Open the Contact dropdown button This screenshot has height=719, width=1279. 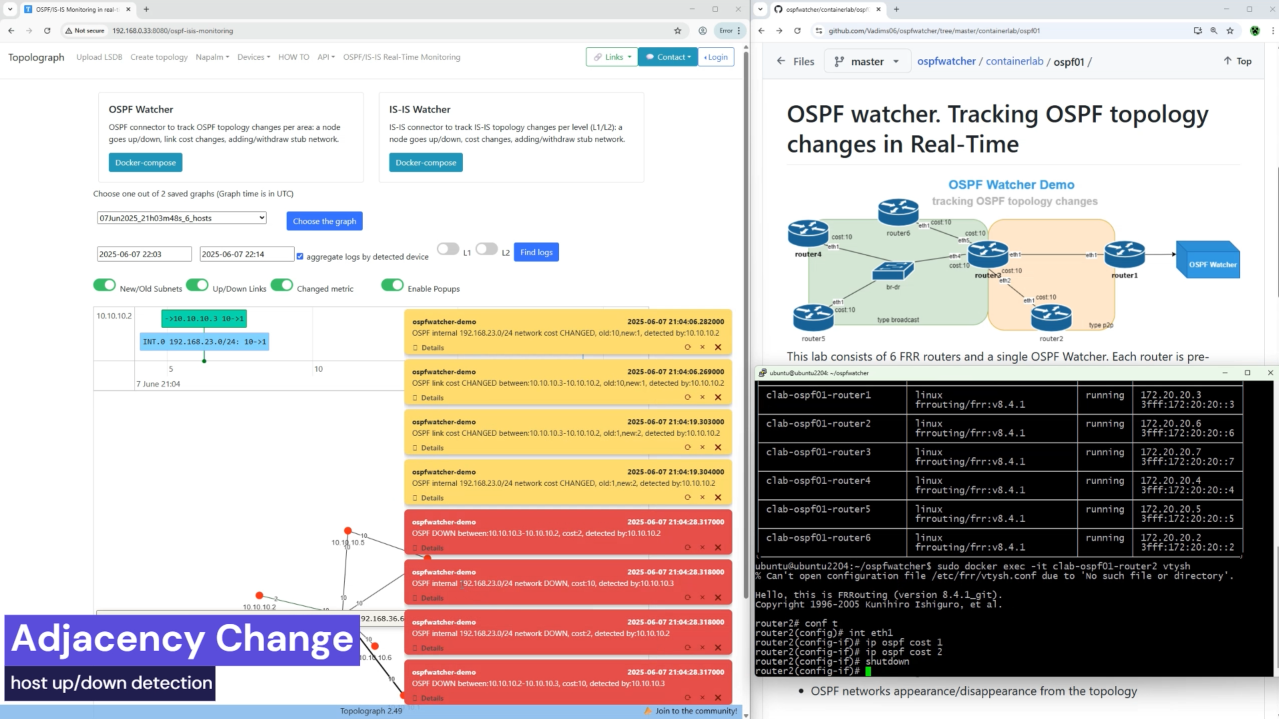click(667, 57)
